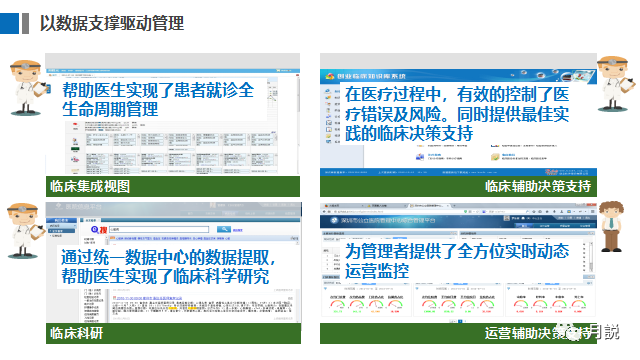This screenshot has width=640, height=360.
Task: Click the first gauge in the left dashboard panel
Action: pyautogui.click(x=338, y=304)
